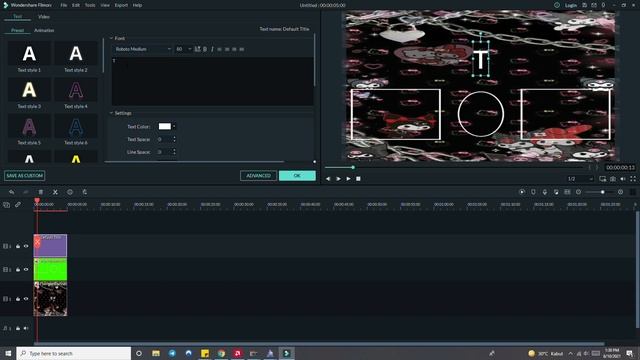Open Telegram from the taskbar
This screenshot has height=360, width=640.
pos(172,353)
